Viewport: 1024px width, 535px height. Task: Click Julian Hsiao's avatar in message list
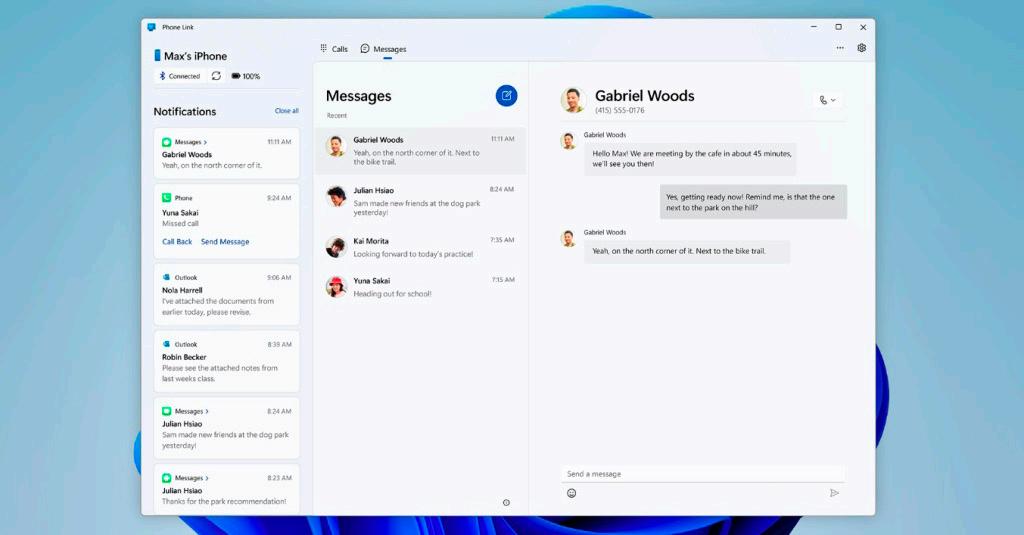pyautogui.click(x=336, y=196)
